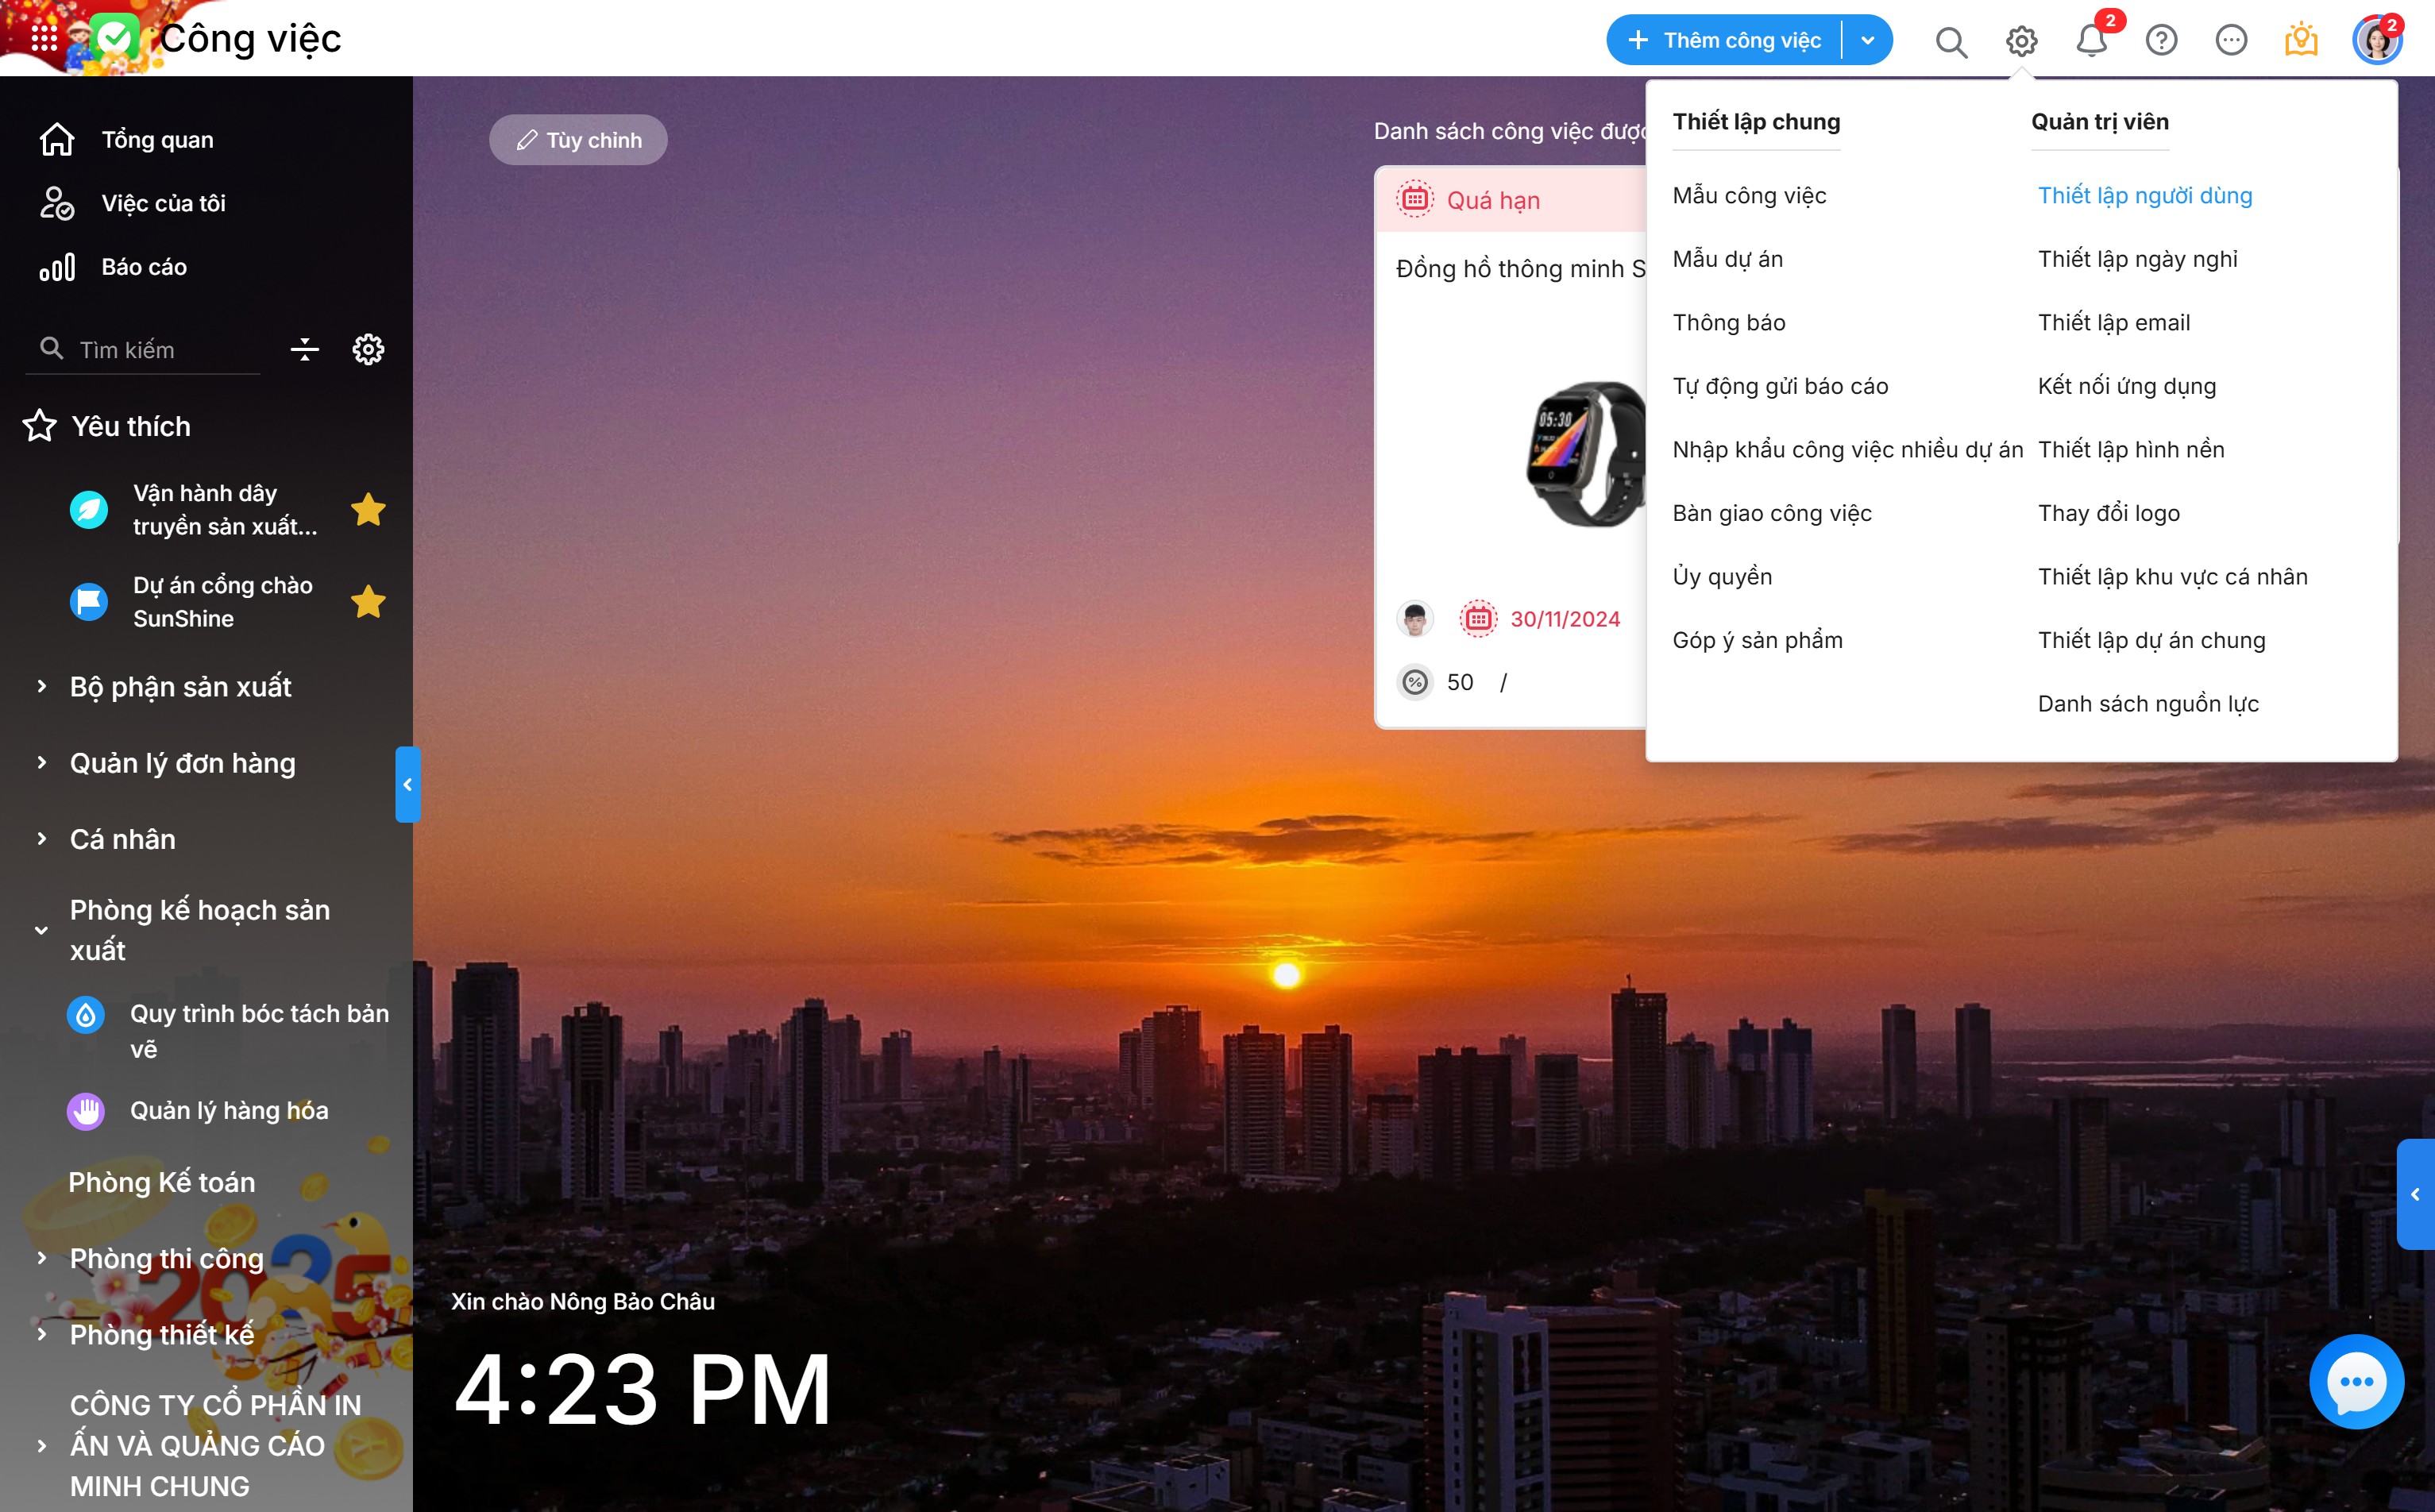Open Tự động gửi báo cáo setting
2435x1512 pixels.
[x=1780, y=387]
